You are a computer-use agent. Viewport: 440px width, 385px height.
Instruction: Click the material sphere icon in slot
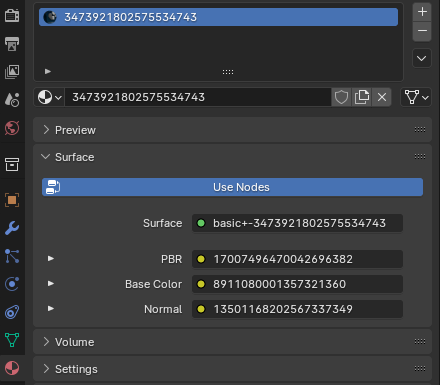pos(50,17)
